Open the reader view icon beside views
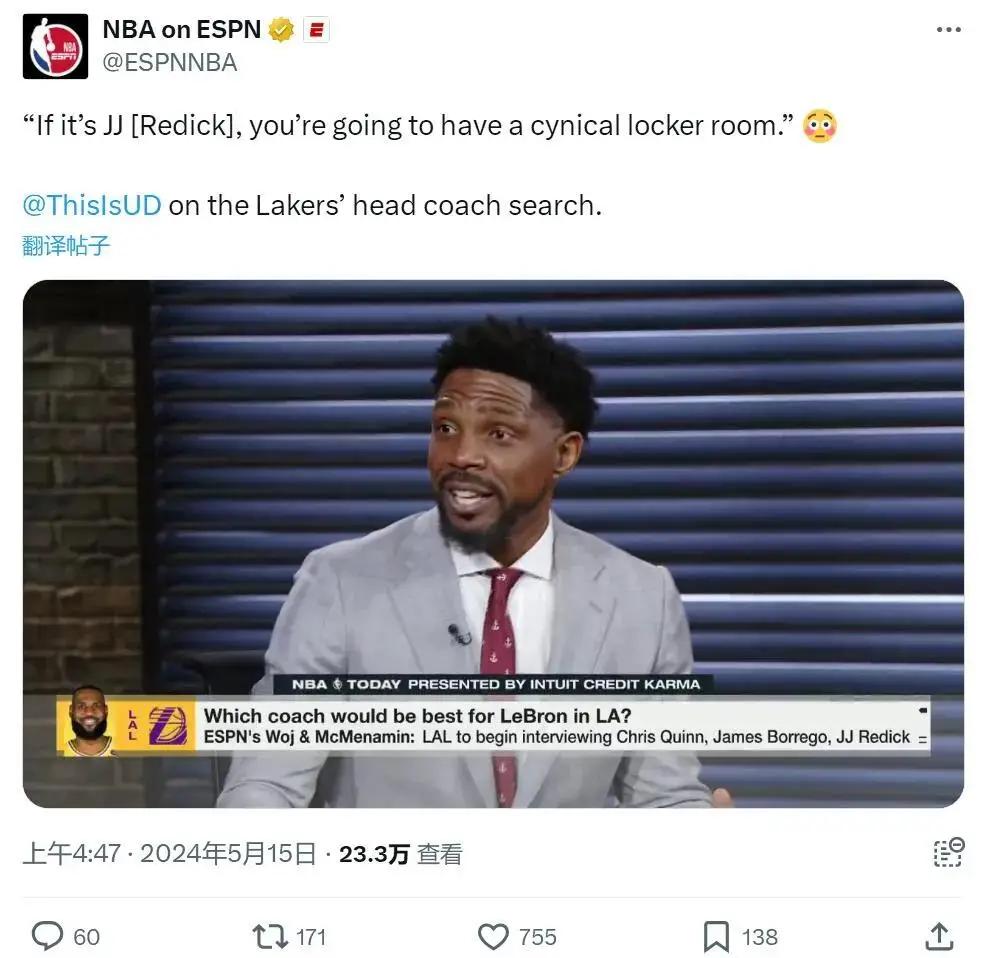Screen dimensions: 991x958 [x=949, y=852]
